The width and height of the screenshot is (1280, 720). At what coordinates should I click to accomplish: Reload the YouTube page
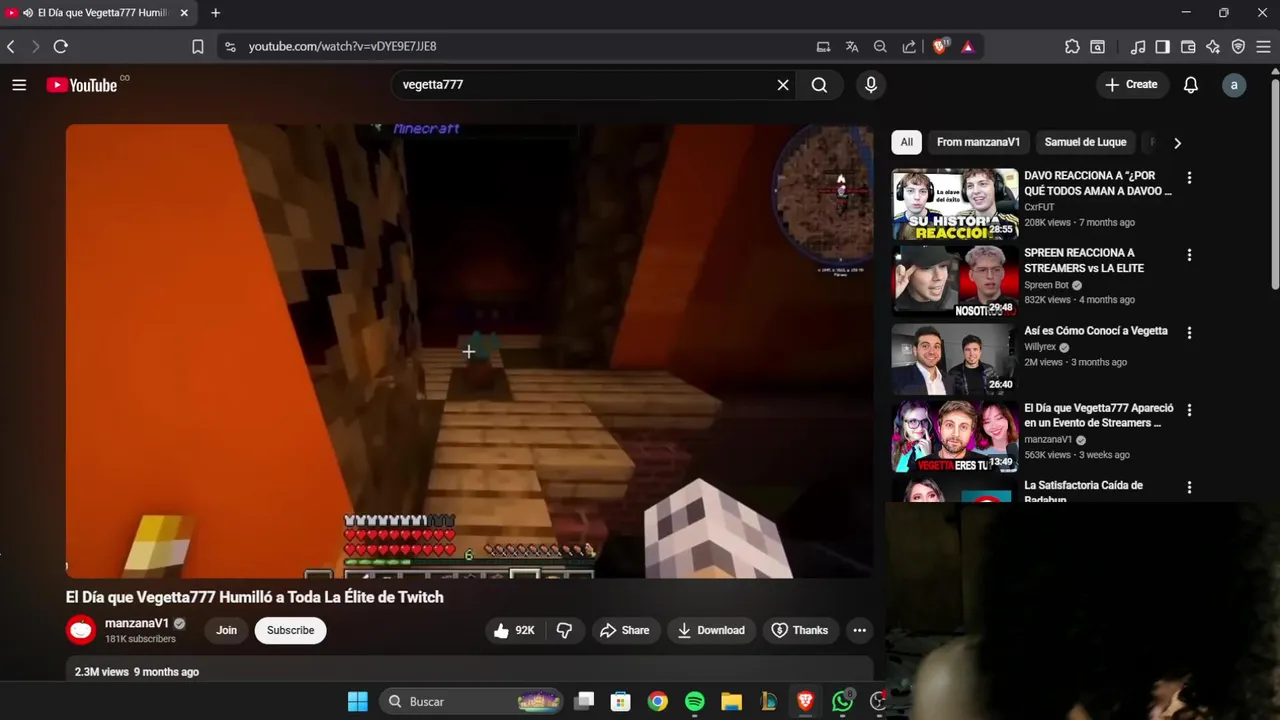pos(61,46)
